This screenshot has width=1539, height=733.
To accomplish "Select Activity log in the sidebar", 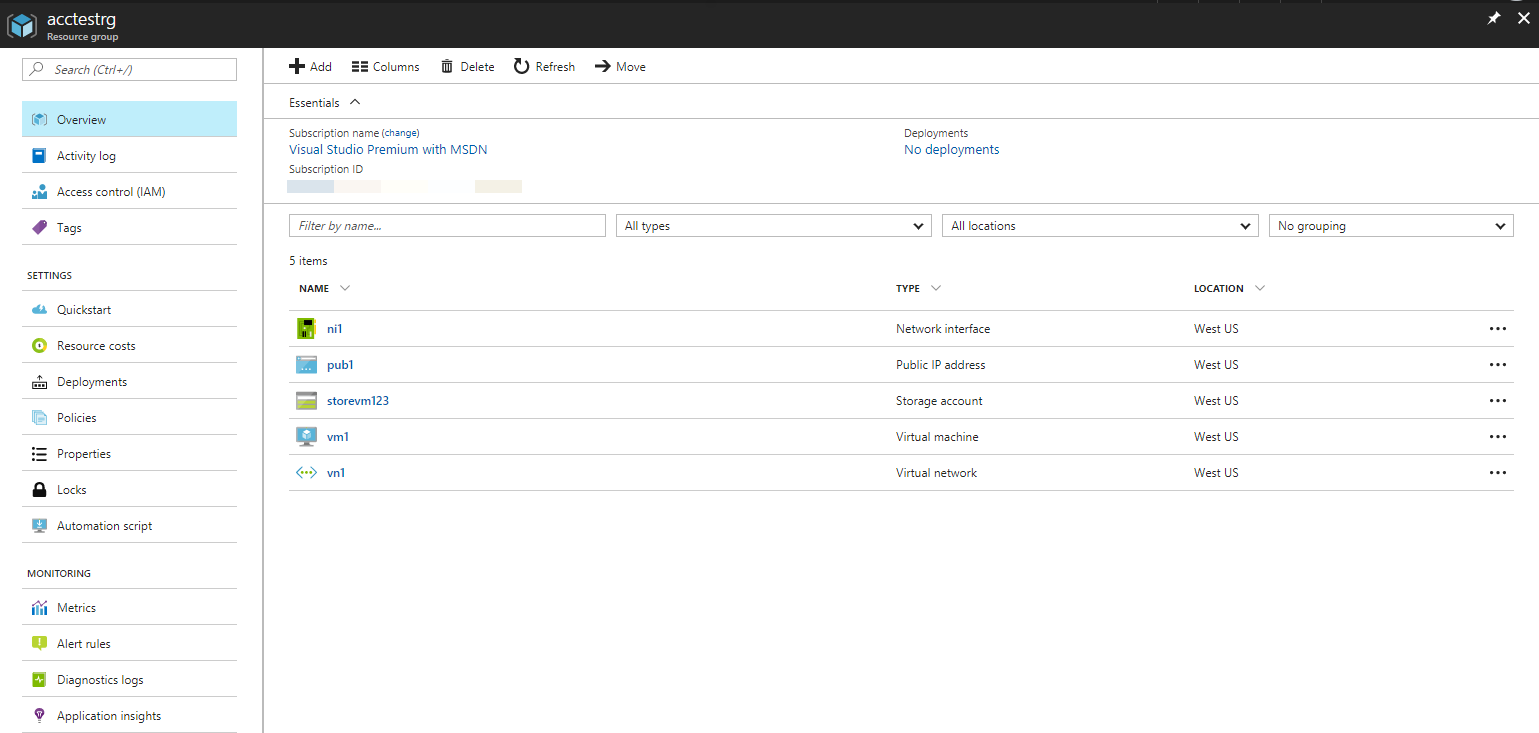I will pyautogui.click(x=86, y=156).
